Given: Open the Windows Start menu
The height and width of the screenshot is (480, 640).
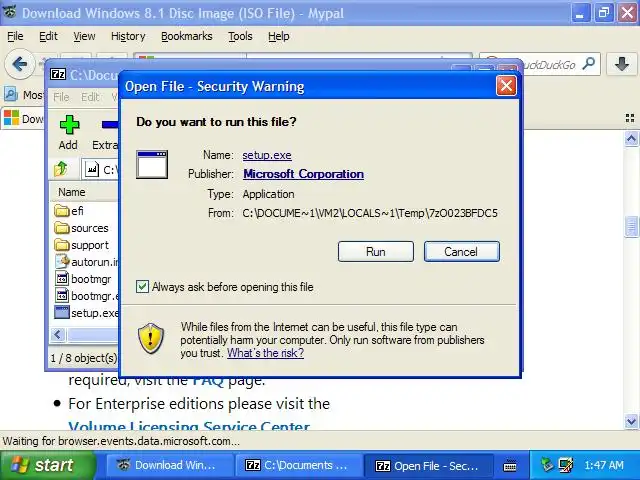Looking at the screenshot, I should pyautogui.click(x=47, y=465).
